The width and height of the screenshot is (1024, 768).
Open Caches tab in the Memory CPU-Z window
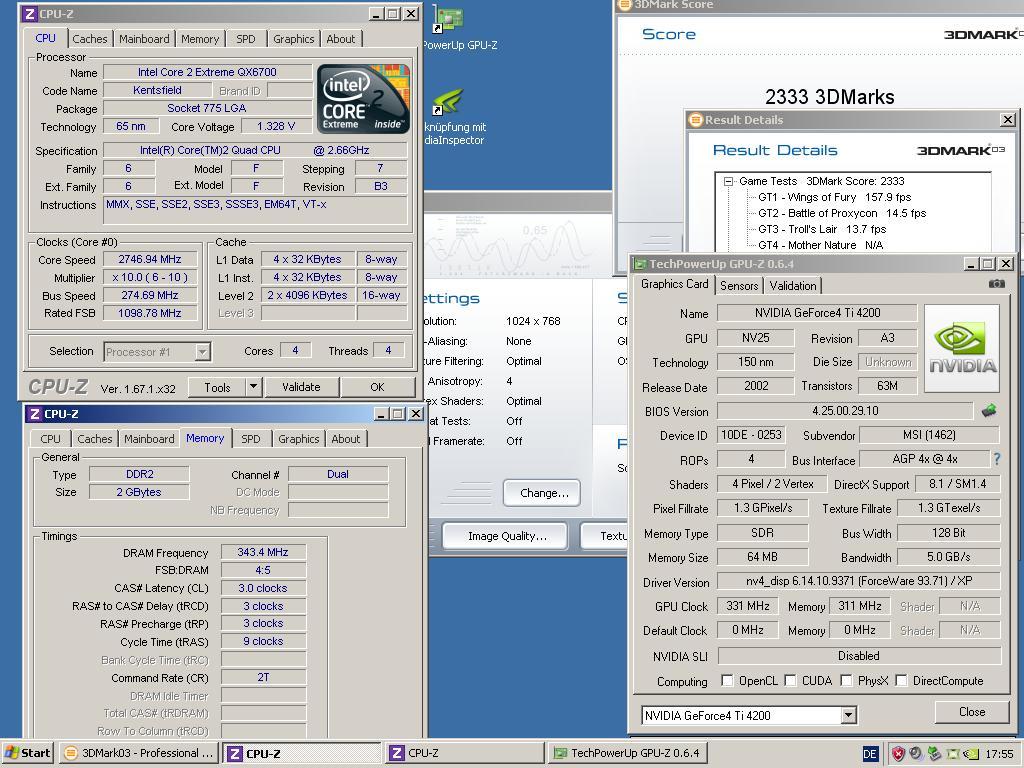pyautogui.click(x=95, y=439)
